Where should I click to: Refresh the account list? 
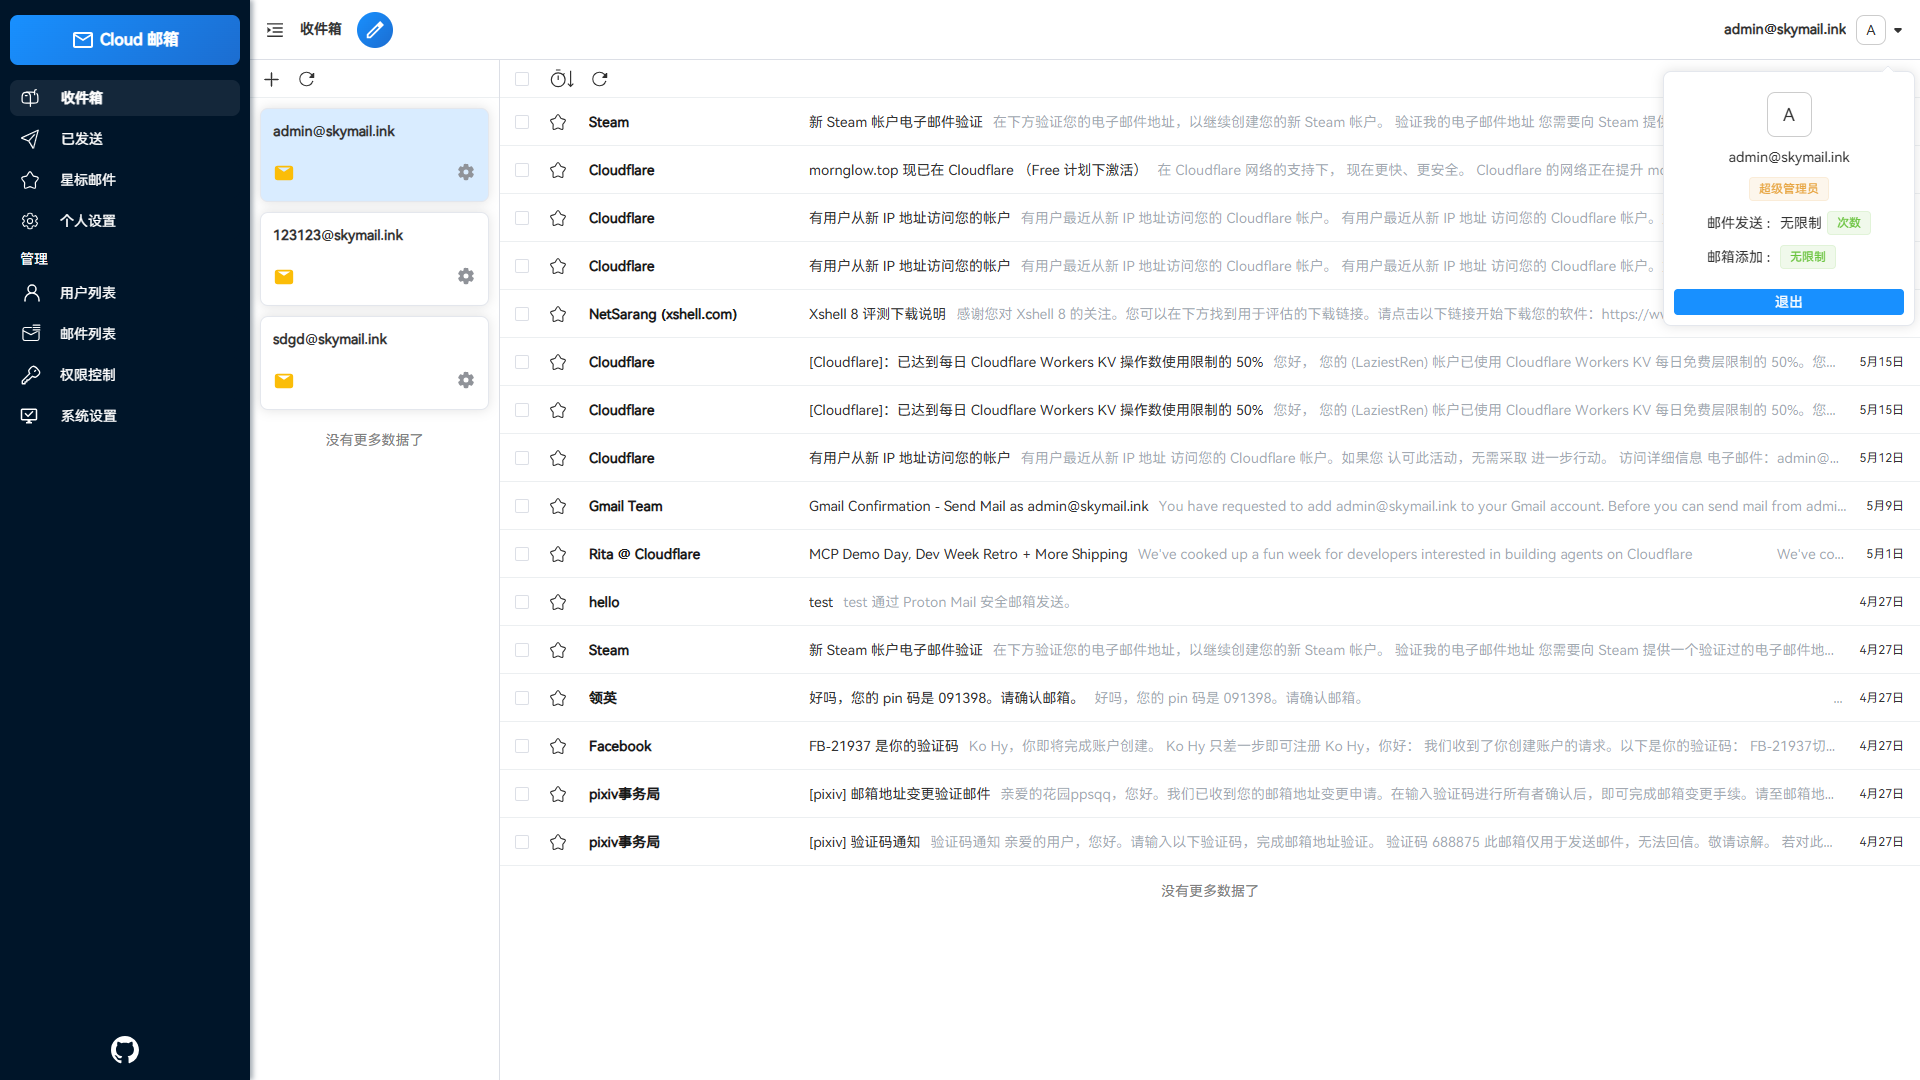click(307, 79)
